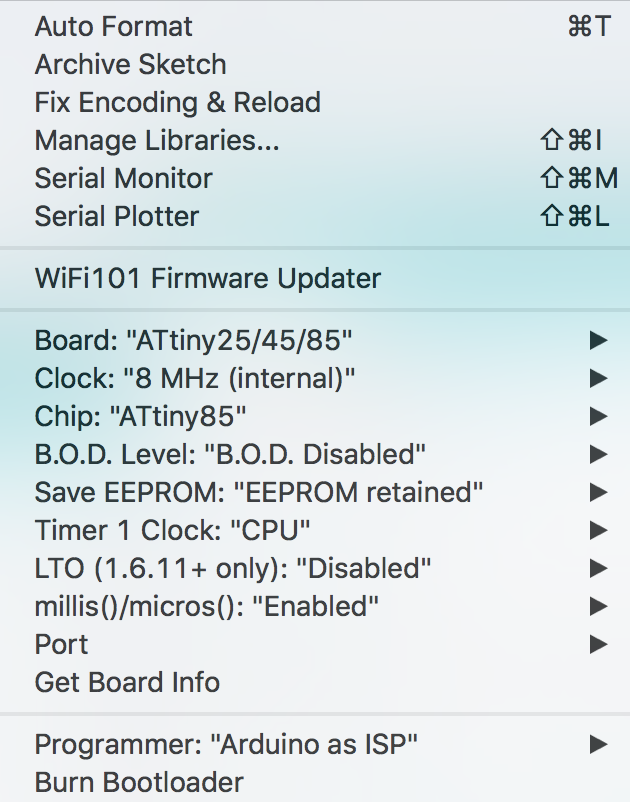Expand the Port submenu
630x802 pixels.
tap(598, 644)
